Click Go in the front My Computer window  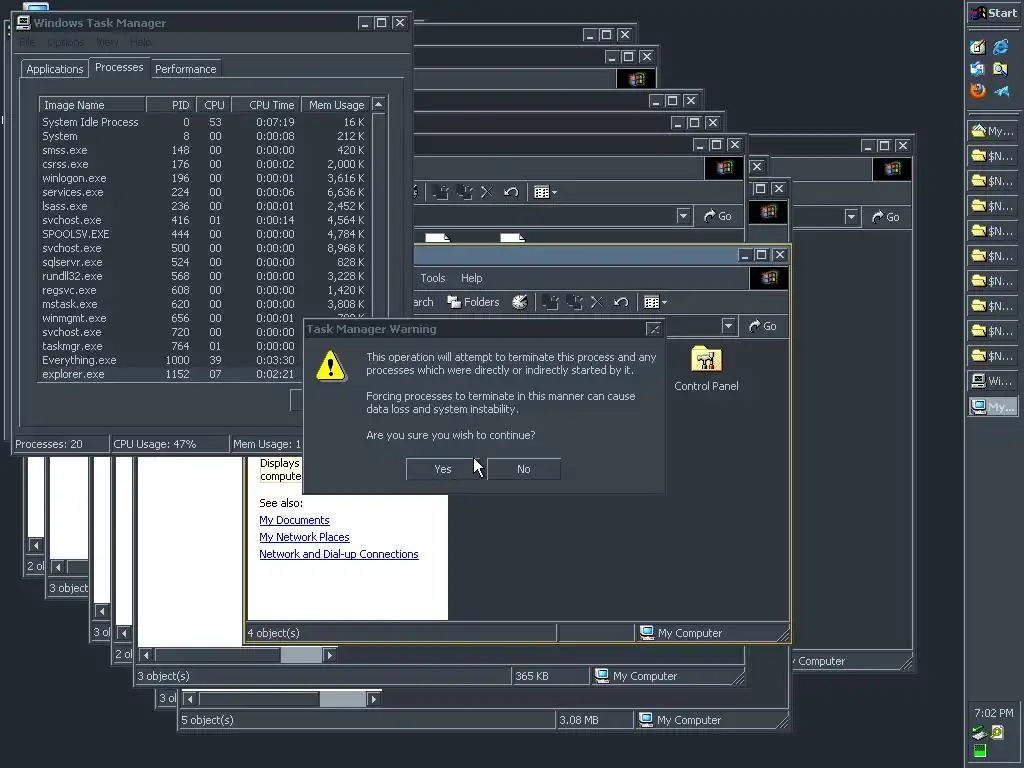click(762, 325)
